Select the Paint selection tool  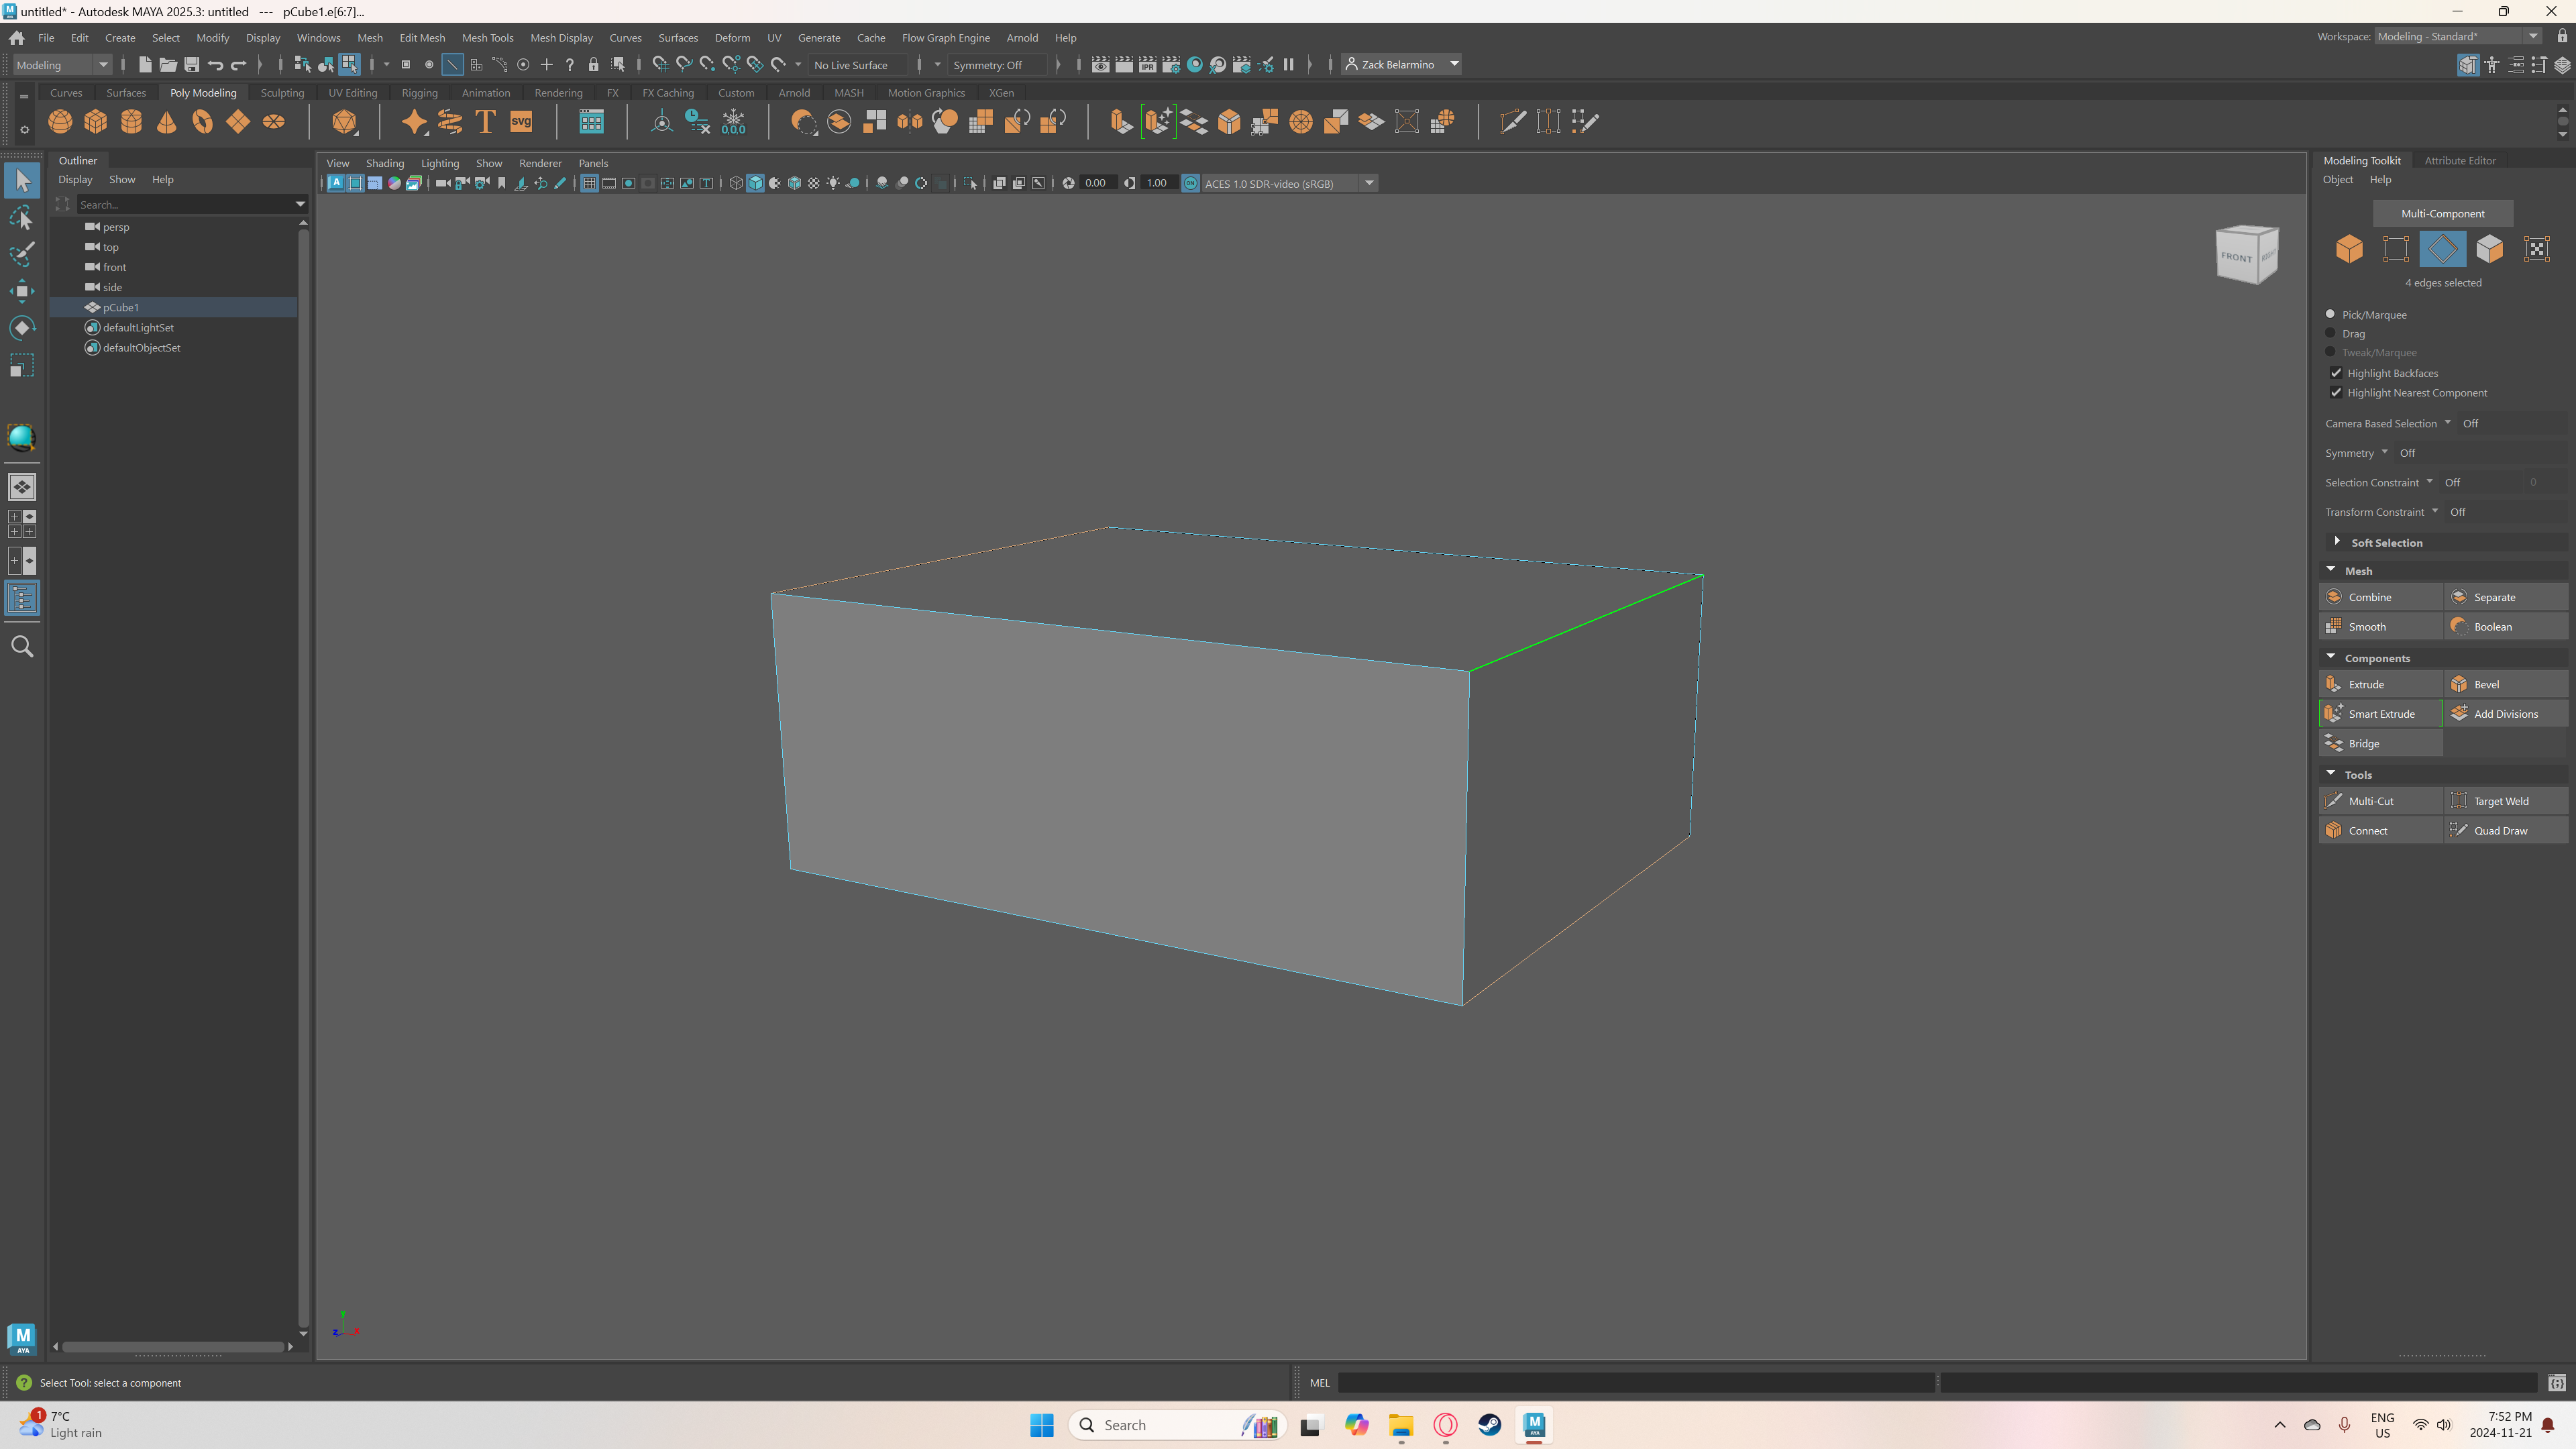pyautogui.click(x=22, y=254)
